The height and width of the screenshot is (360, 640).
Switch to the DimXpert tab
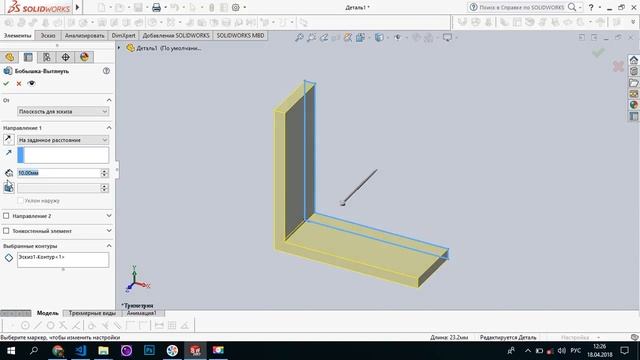(124, 36)
